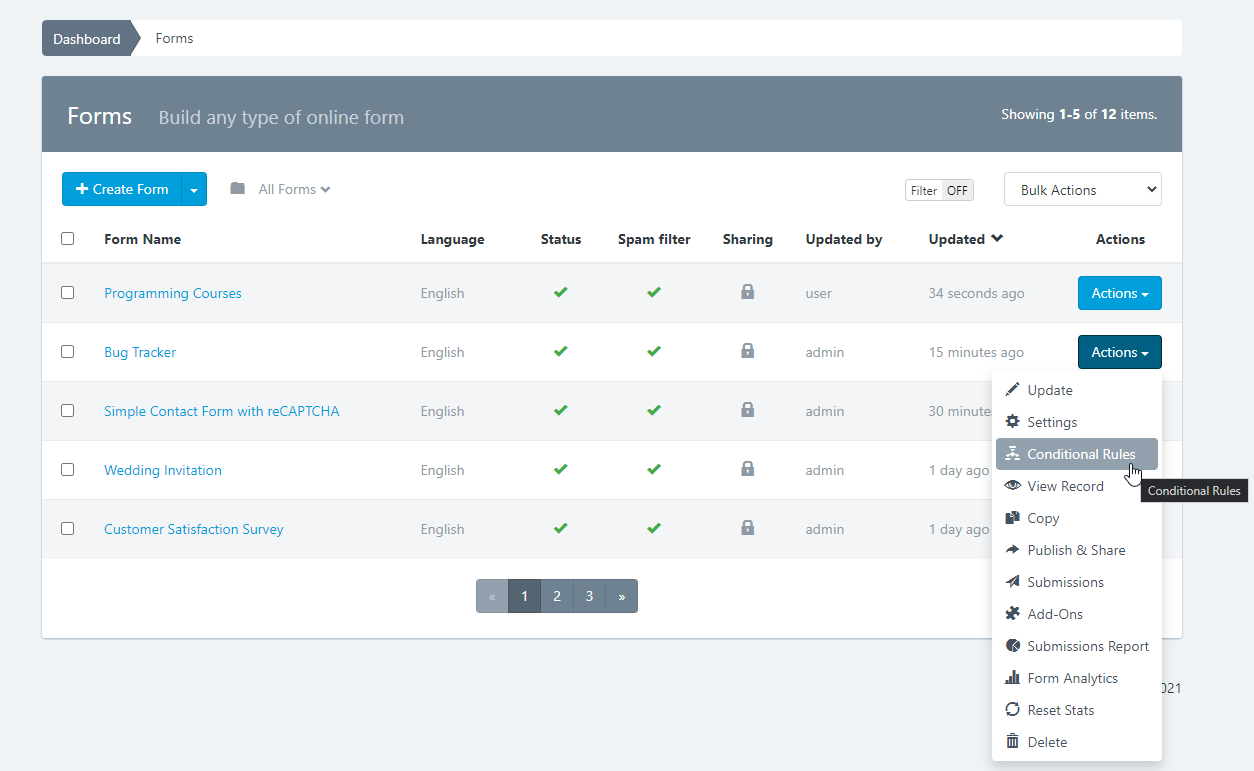
Task: Select Publish & Share from the menu
Action: point(1076,550)
